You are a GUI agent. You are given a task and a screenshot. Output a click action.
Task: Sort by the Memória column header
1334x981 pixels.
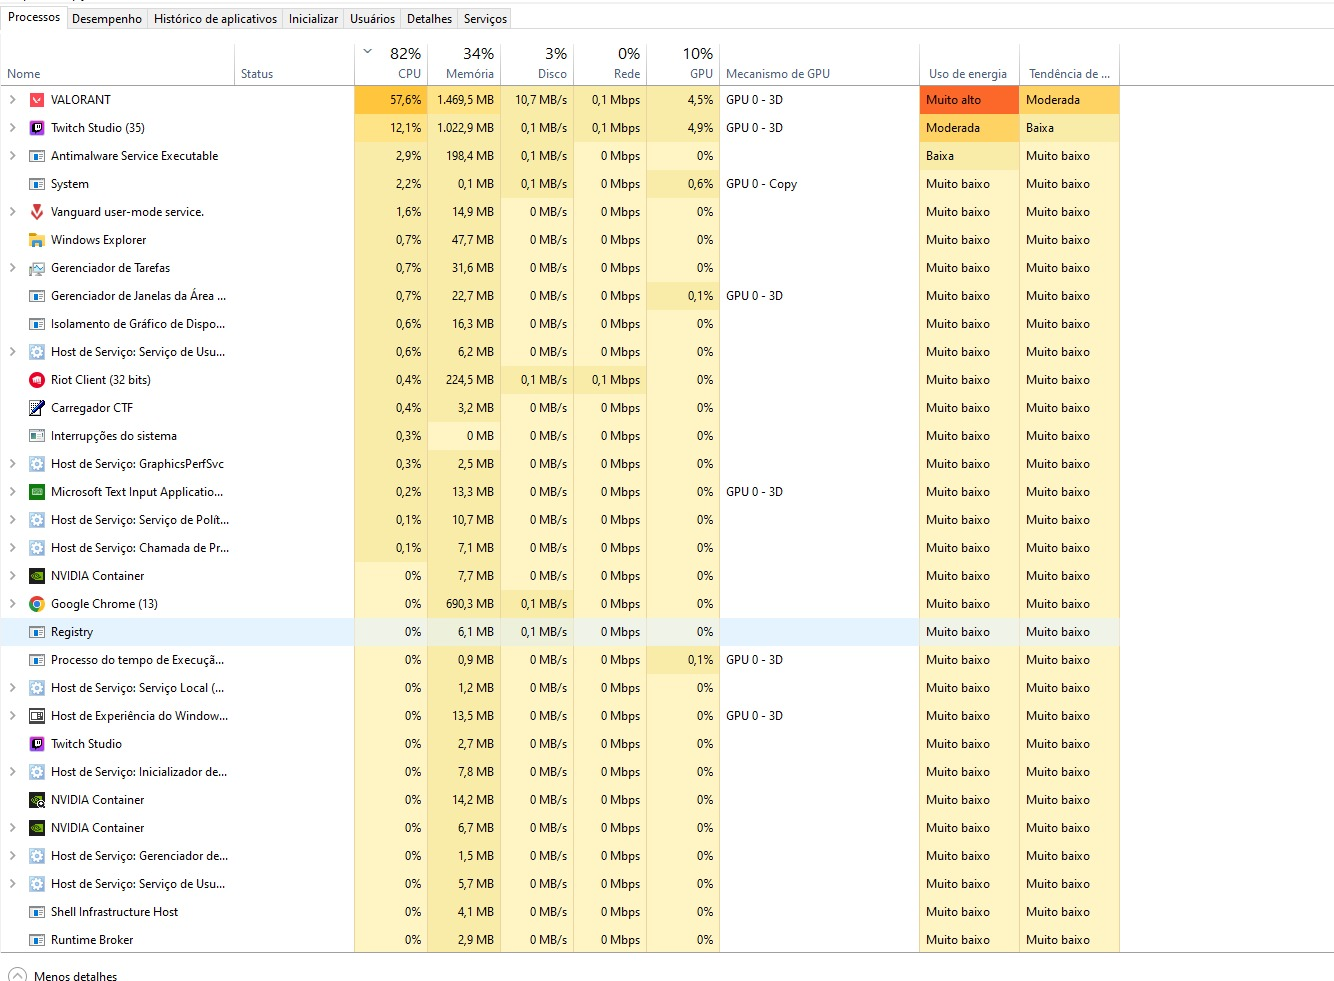(464, 63)
